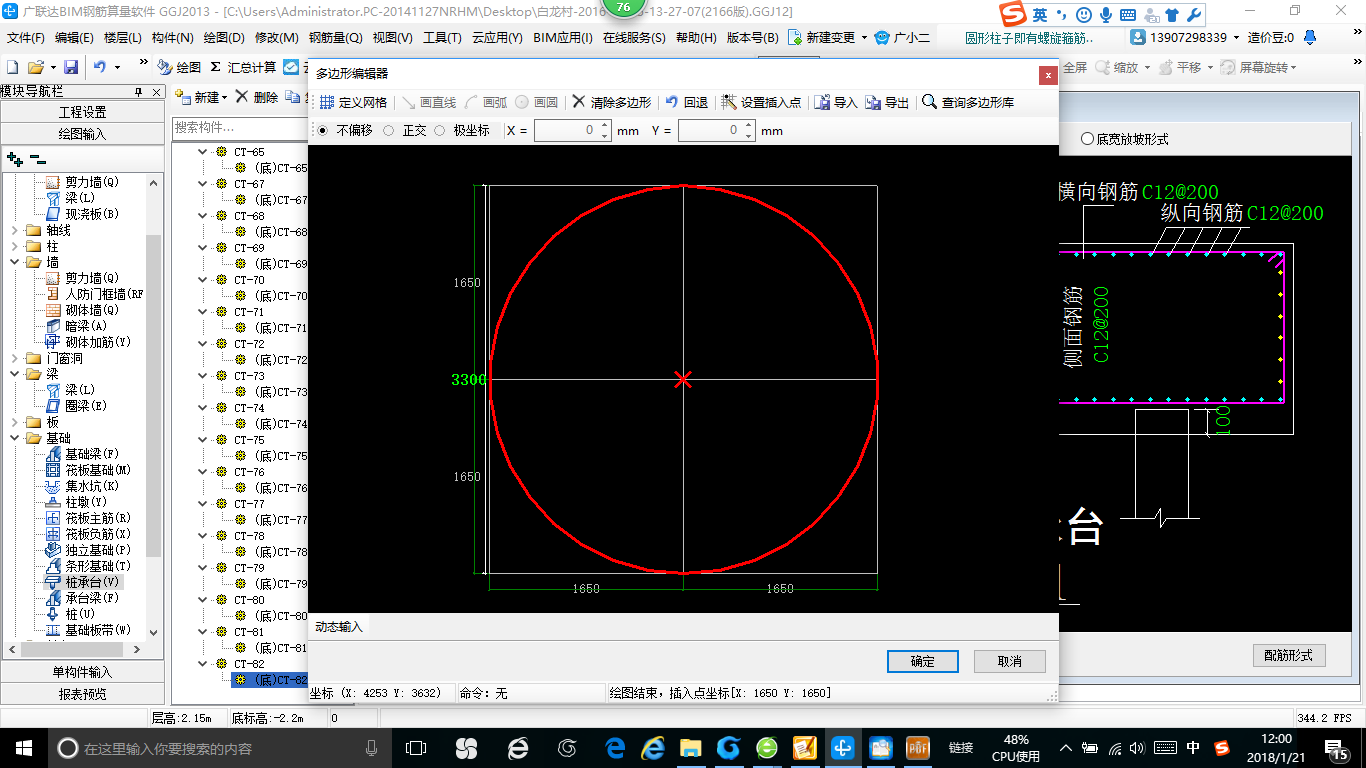The width and height of the screenshot is (1366, 768).
Task: Open the 钢筋量(Q) menu
Action: [x=335, y=38]
